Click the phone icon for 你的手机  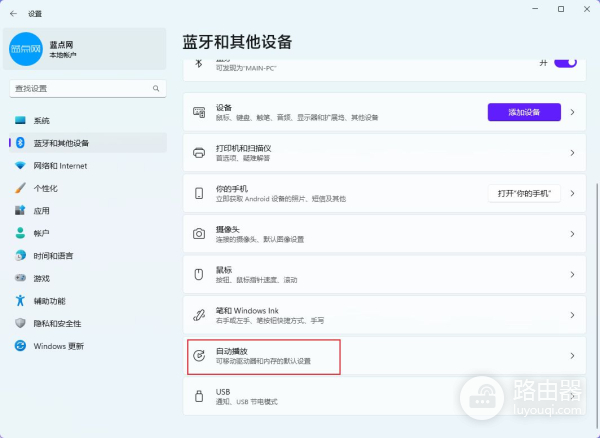point(199,193)
